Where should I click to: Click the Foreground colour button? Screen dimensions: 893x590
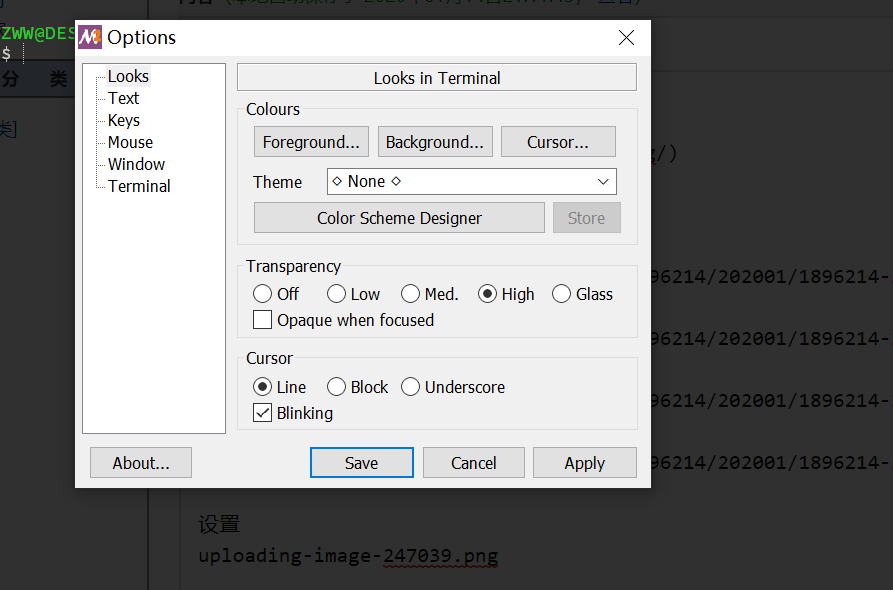coord(311,142)
